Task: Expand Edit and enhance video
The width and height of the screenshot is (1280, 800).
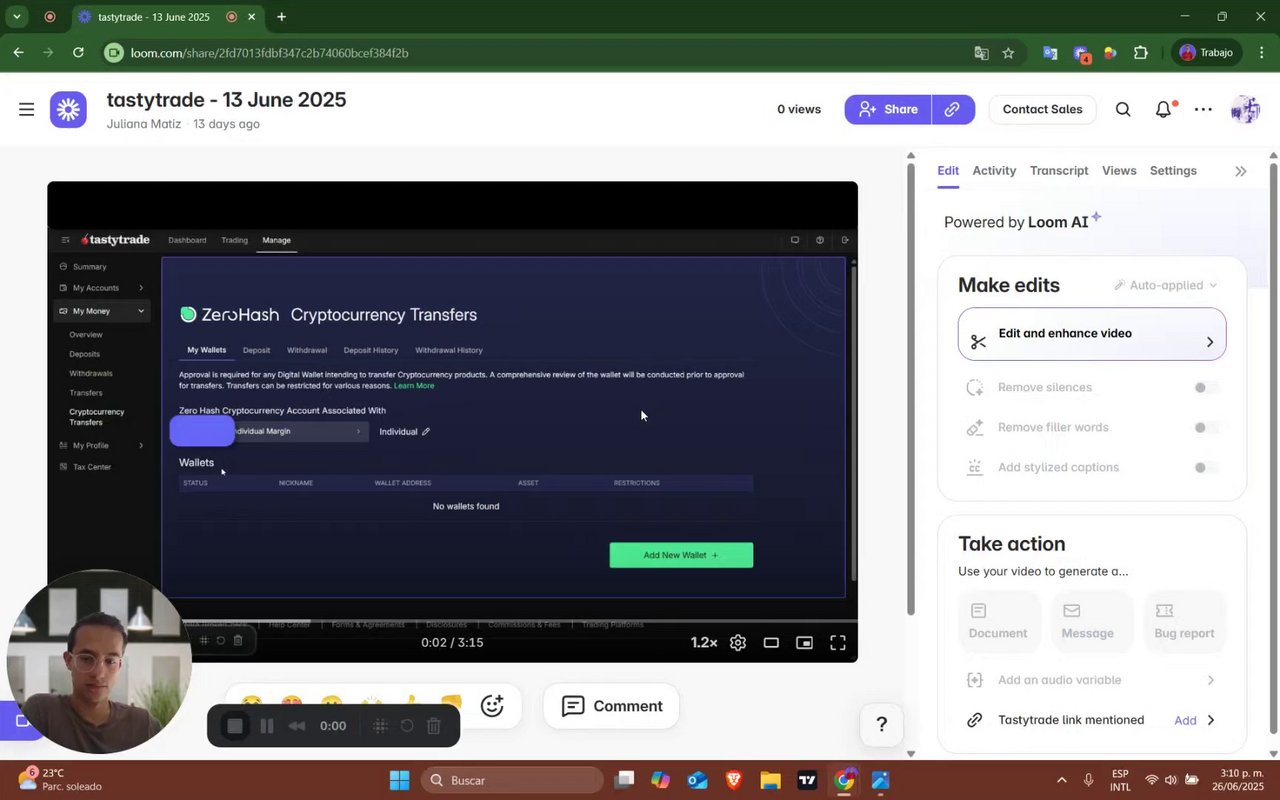Action: click(1092, 334)
